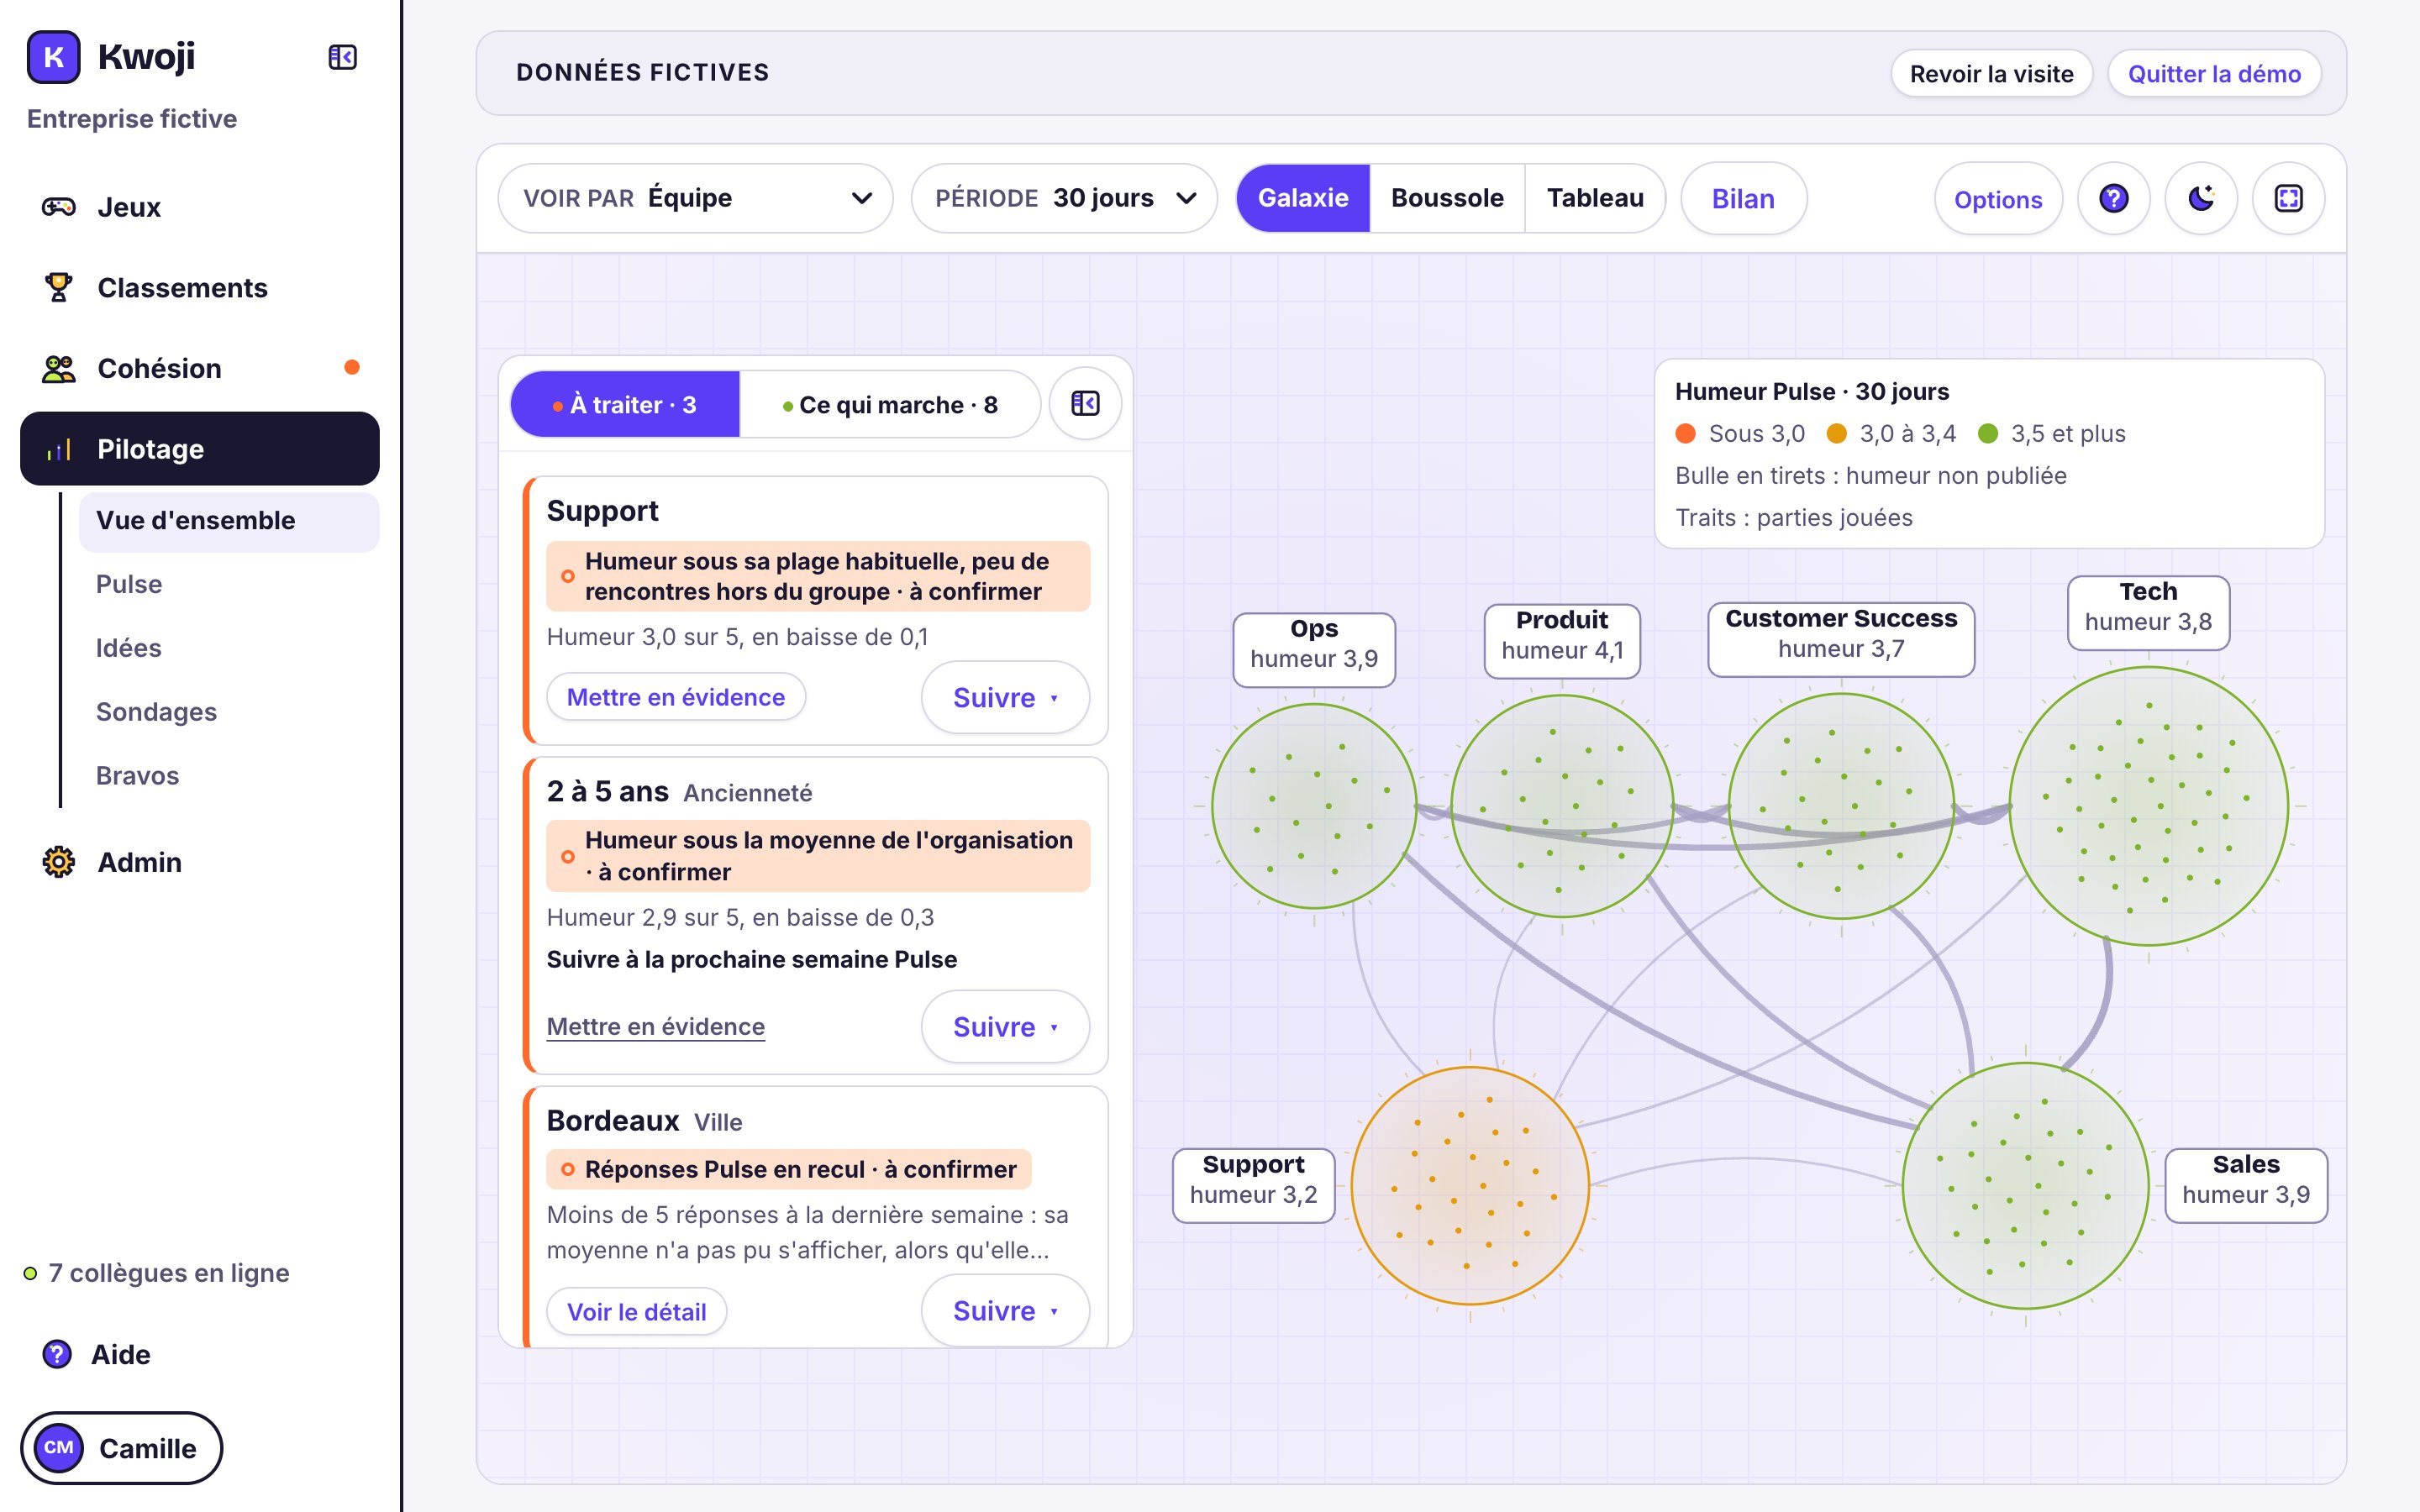Select the Ce qui marche · 8 tab
2420x1512 pixels.
click(x=889, y=404)
